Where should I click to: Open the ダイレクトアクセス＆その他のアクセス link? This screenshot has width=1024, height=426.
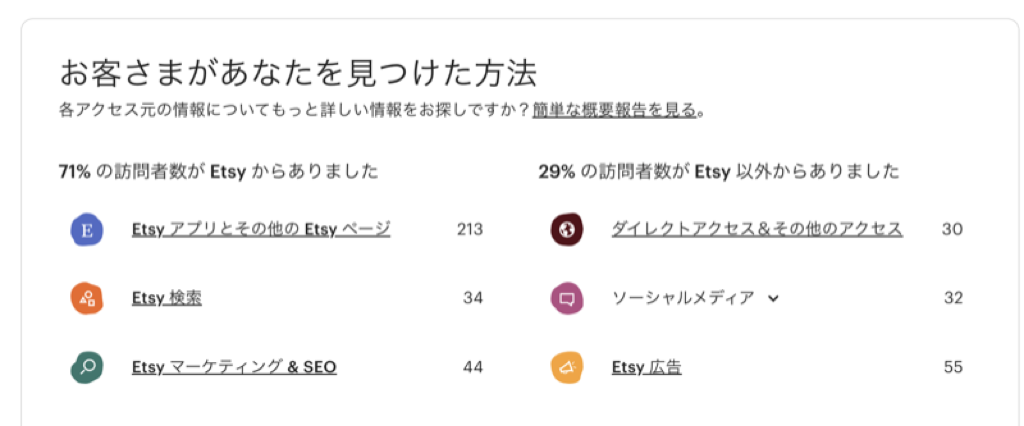[x=757, y=229]
